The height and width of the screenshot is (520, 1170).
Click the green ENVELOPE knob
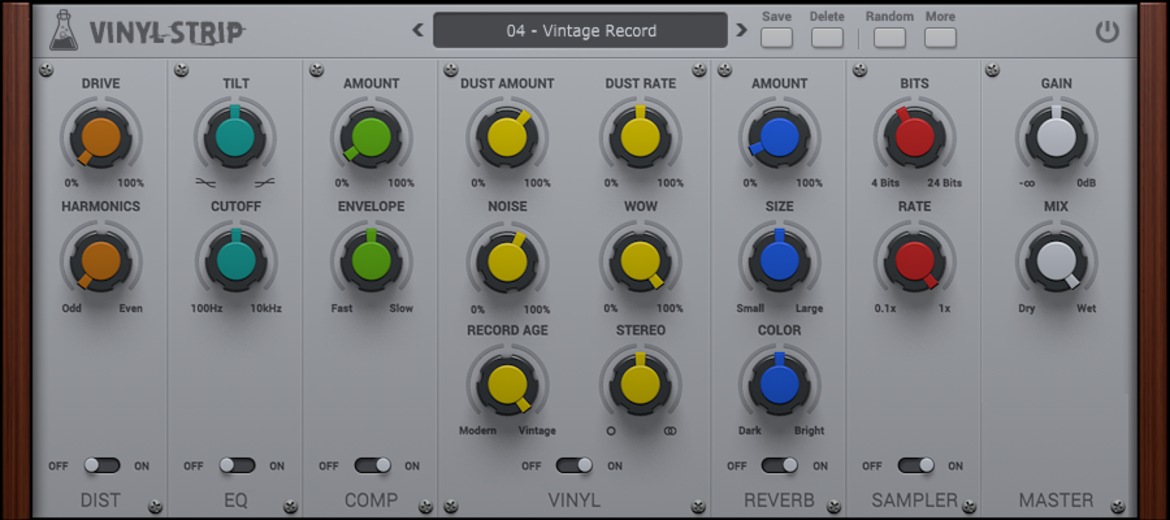coord(372,260)
